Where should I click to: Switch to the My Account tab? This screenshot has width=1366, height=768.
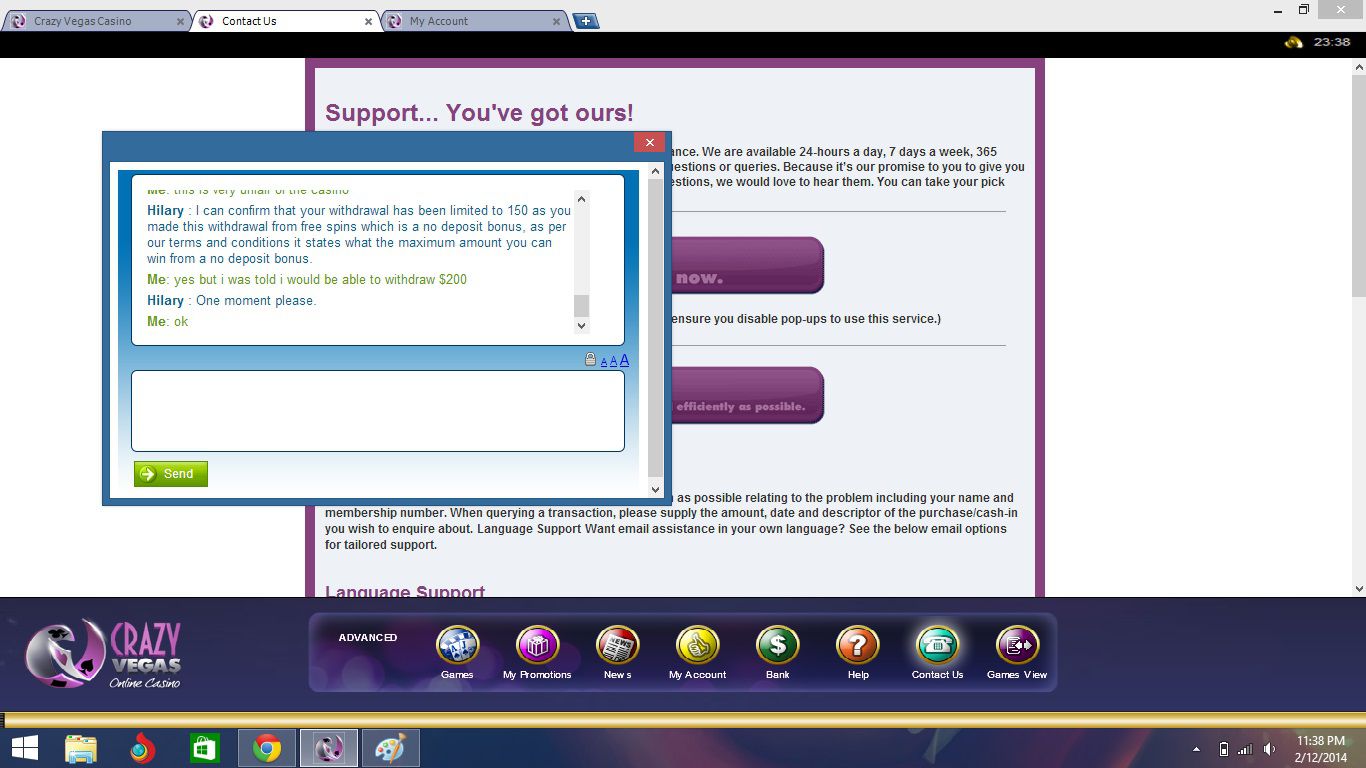472,21
